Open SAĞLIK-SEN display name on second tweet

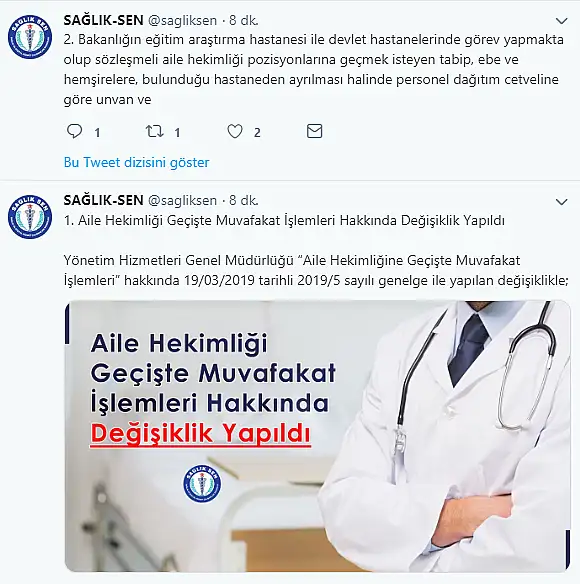click(x=104, y=200)
